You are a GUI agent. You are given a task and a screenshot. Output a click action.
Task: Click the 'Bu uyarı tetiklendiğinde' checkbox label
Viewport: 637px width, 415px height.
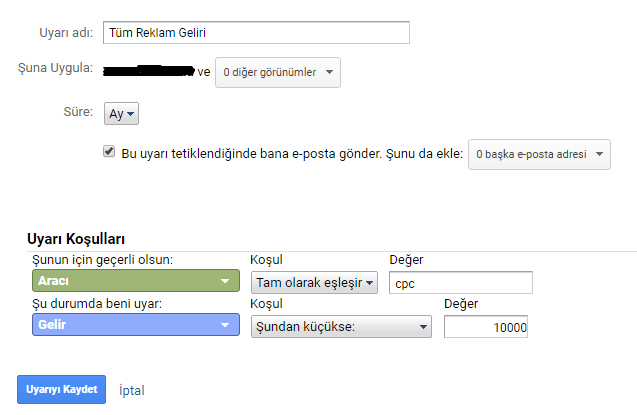tap(290, 154)
